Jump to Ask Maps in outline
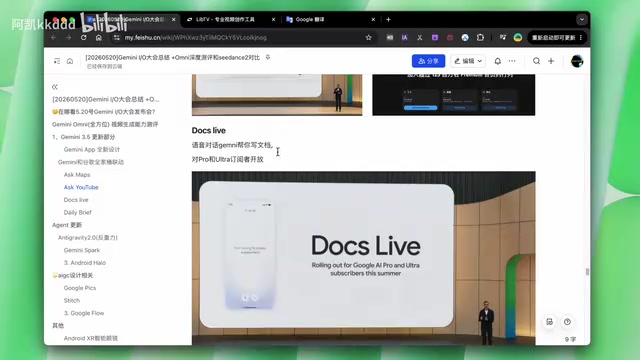This screenshot has width=640, height=360. 77,175
